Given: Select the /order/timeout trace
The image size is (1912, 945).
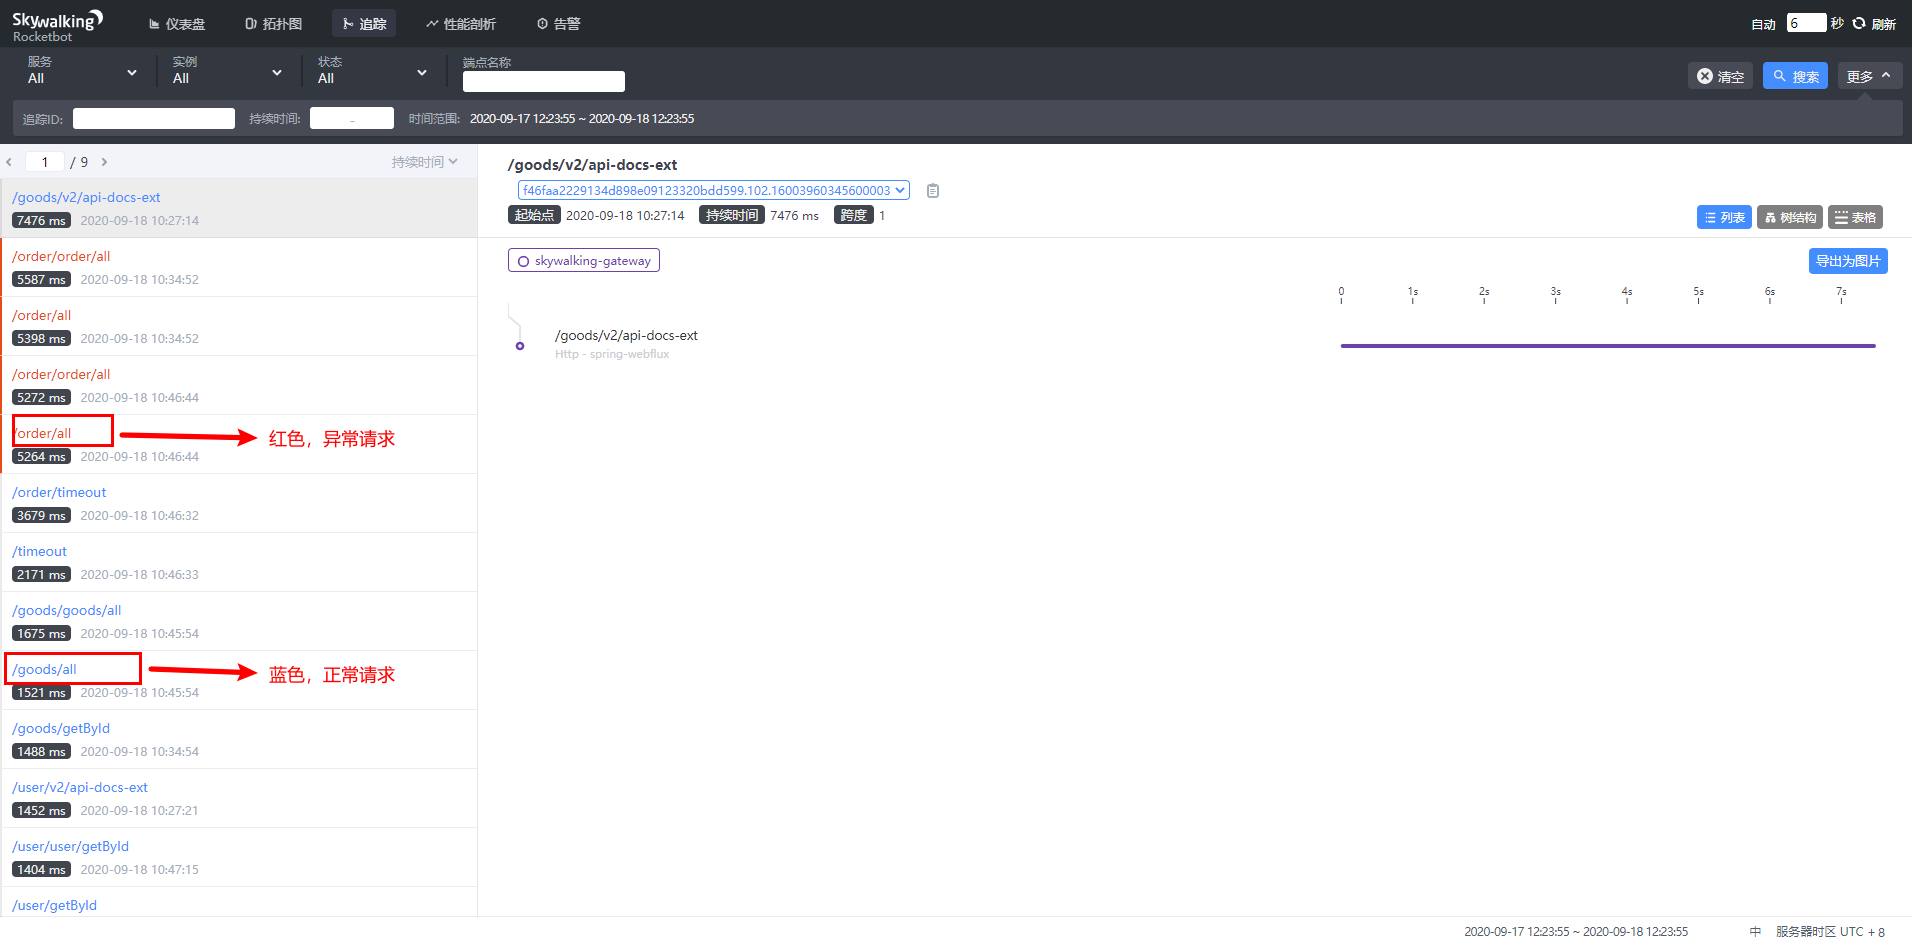Looking at the screenshot, I should click(239, 503).
